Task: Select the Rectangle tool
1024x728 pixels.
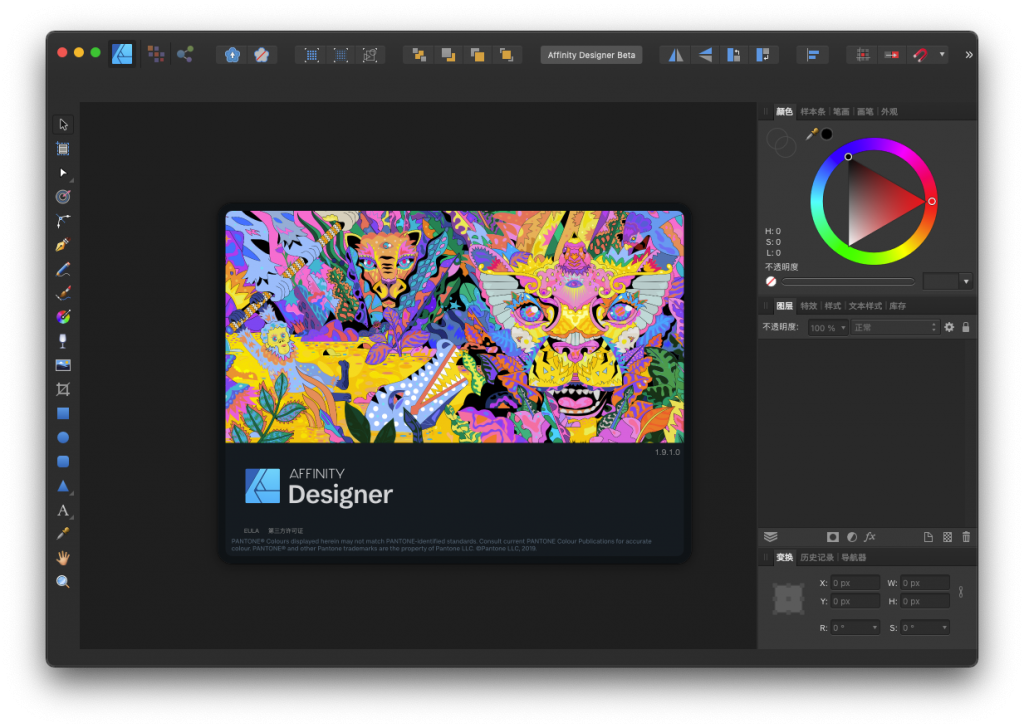Action: pyautogui.click(x=63, y=413)
